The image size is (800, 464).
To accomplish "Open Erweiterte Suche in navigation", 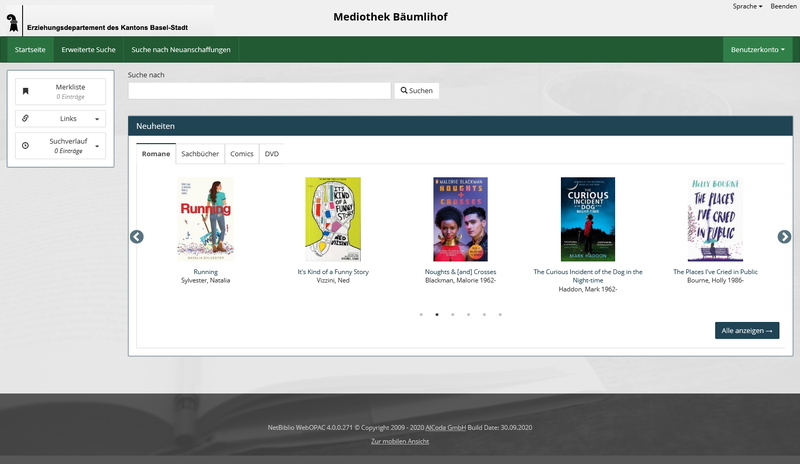I will click(88, 50).
